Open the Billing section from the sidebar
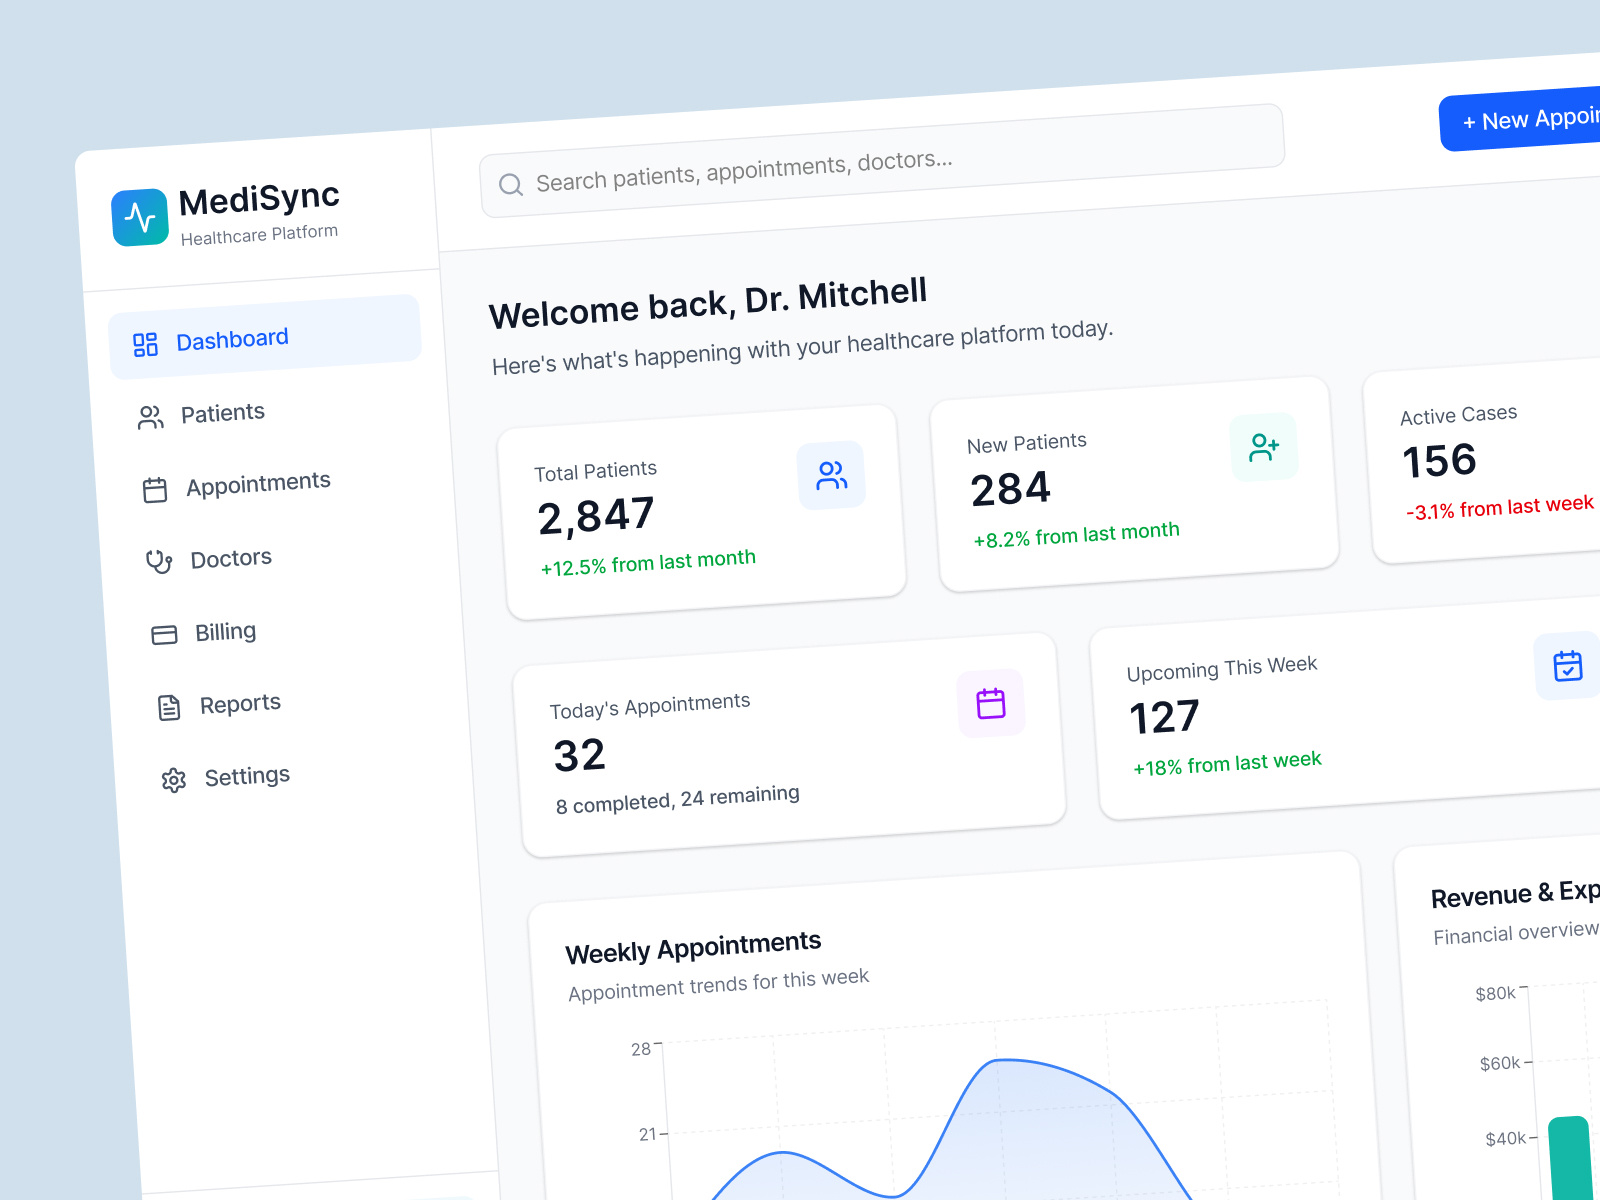This screenshot has height=1200, width=1600. pos(225,631)
